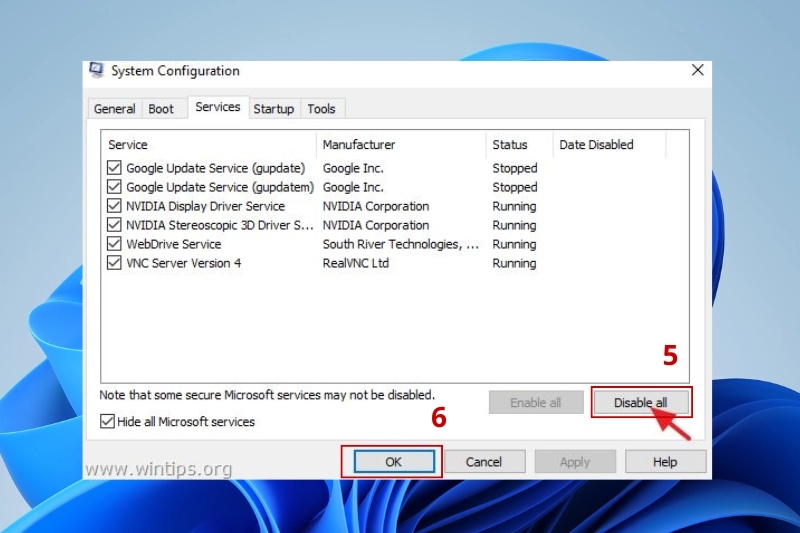Select the 'WebDrive Service' row name
Viewport: 800px width, 533px height.
point(174,244)
